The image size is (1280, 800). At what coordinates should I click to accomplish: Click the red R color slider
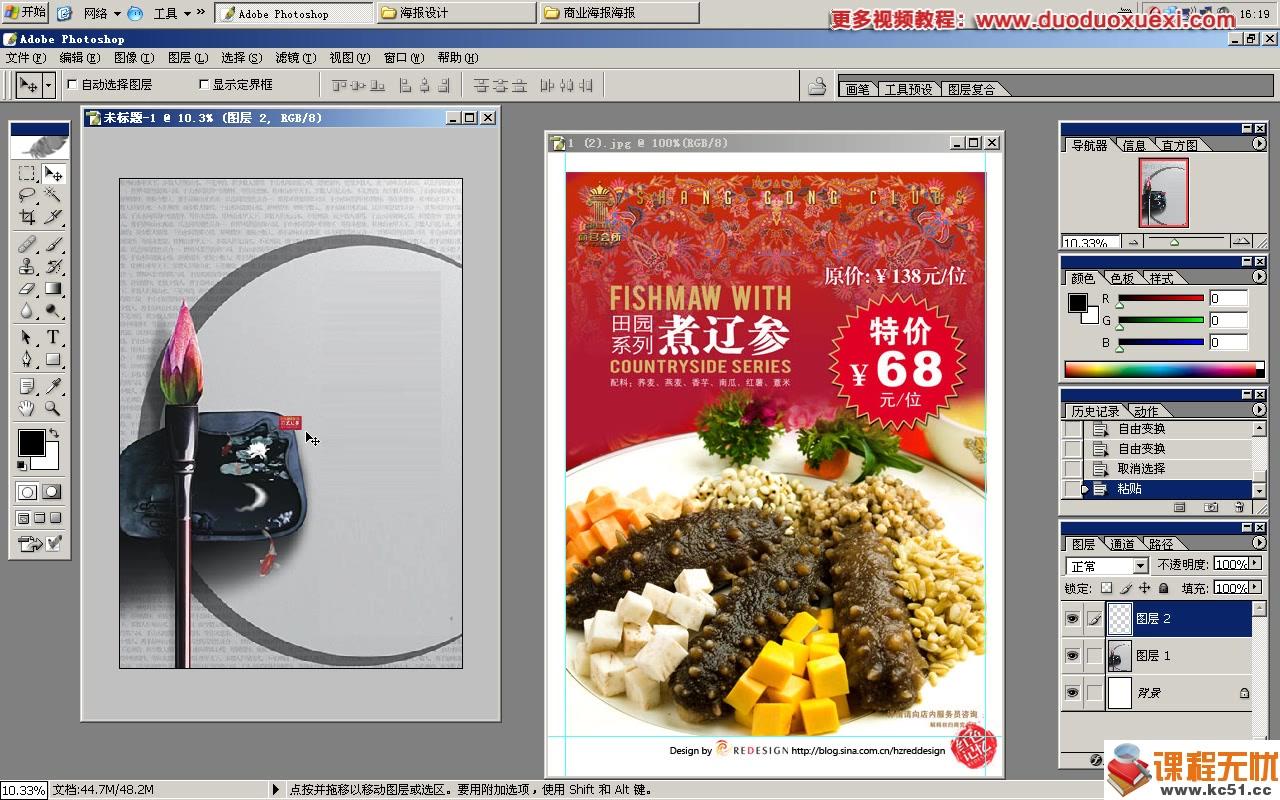click(1161, 299)
